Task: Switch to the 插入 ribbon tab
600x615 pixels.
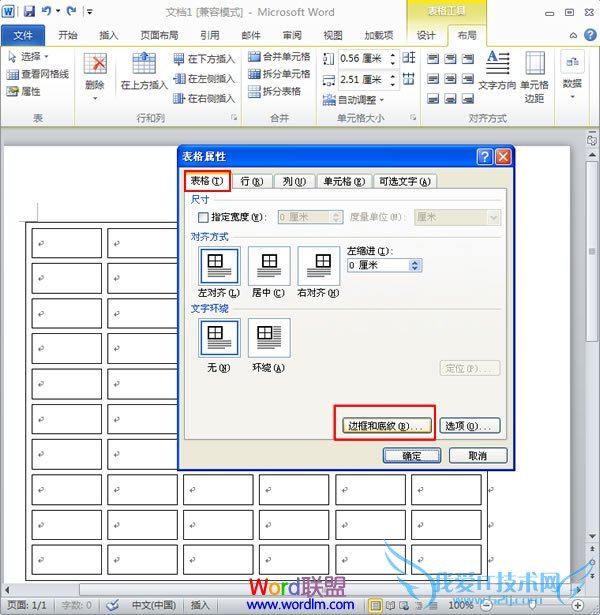Action: point(109,35)
